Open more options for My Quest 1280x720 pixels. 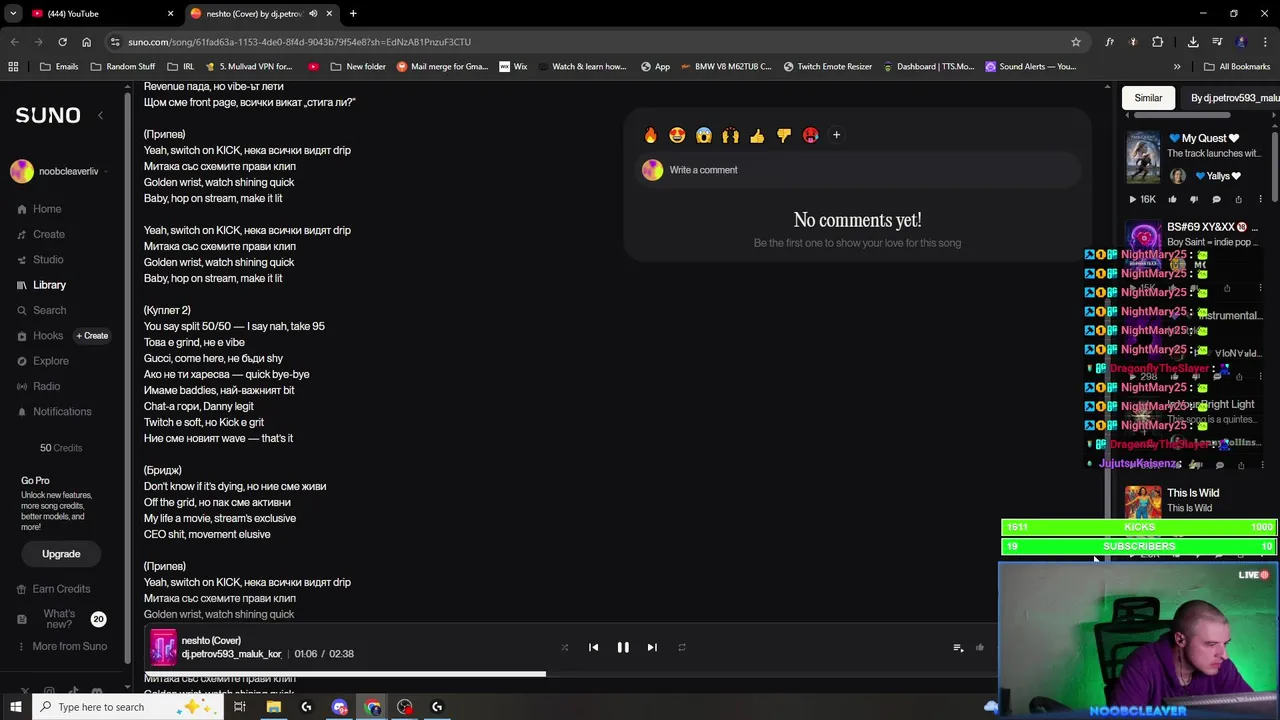tap(1260, 199)
